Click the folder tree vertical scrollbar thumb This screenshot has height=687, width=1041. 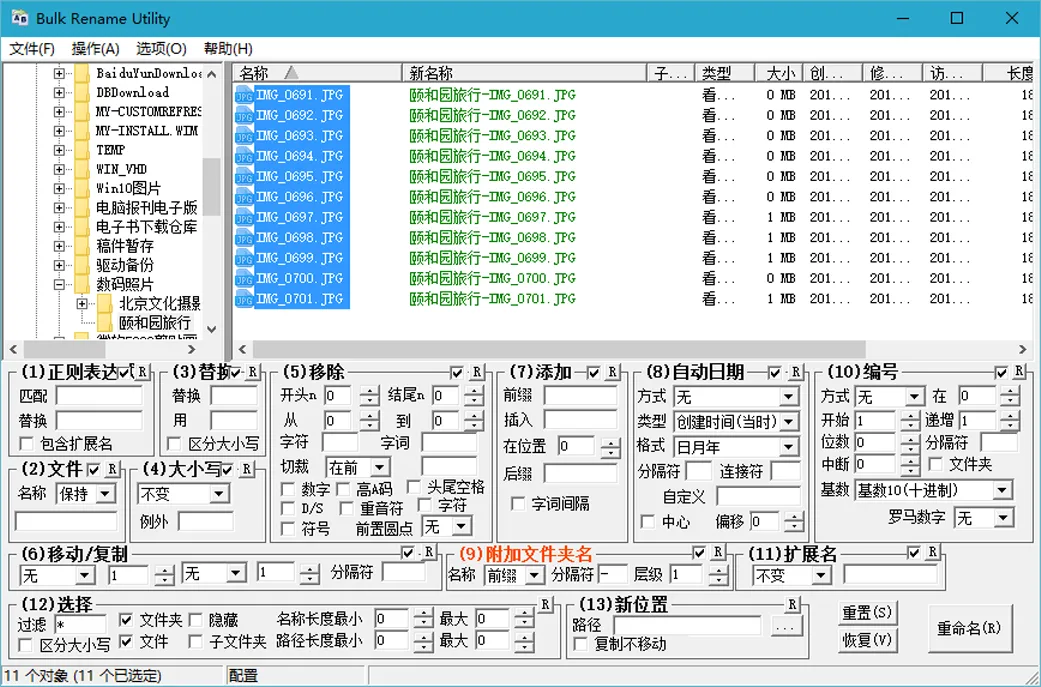pos(212,187)
